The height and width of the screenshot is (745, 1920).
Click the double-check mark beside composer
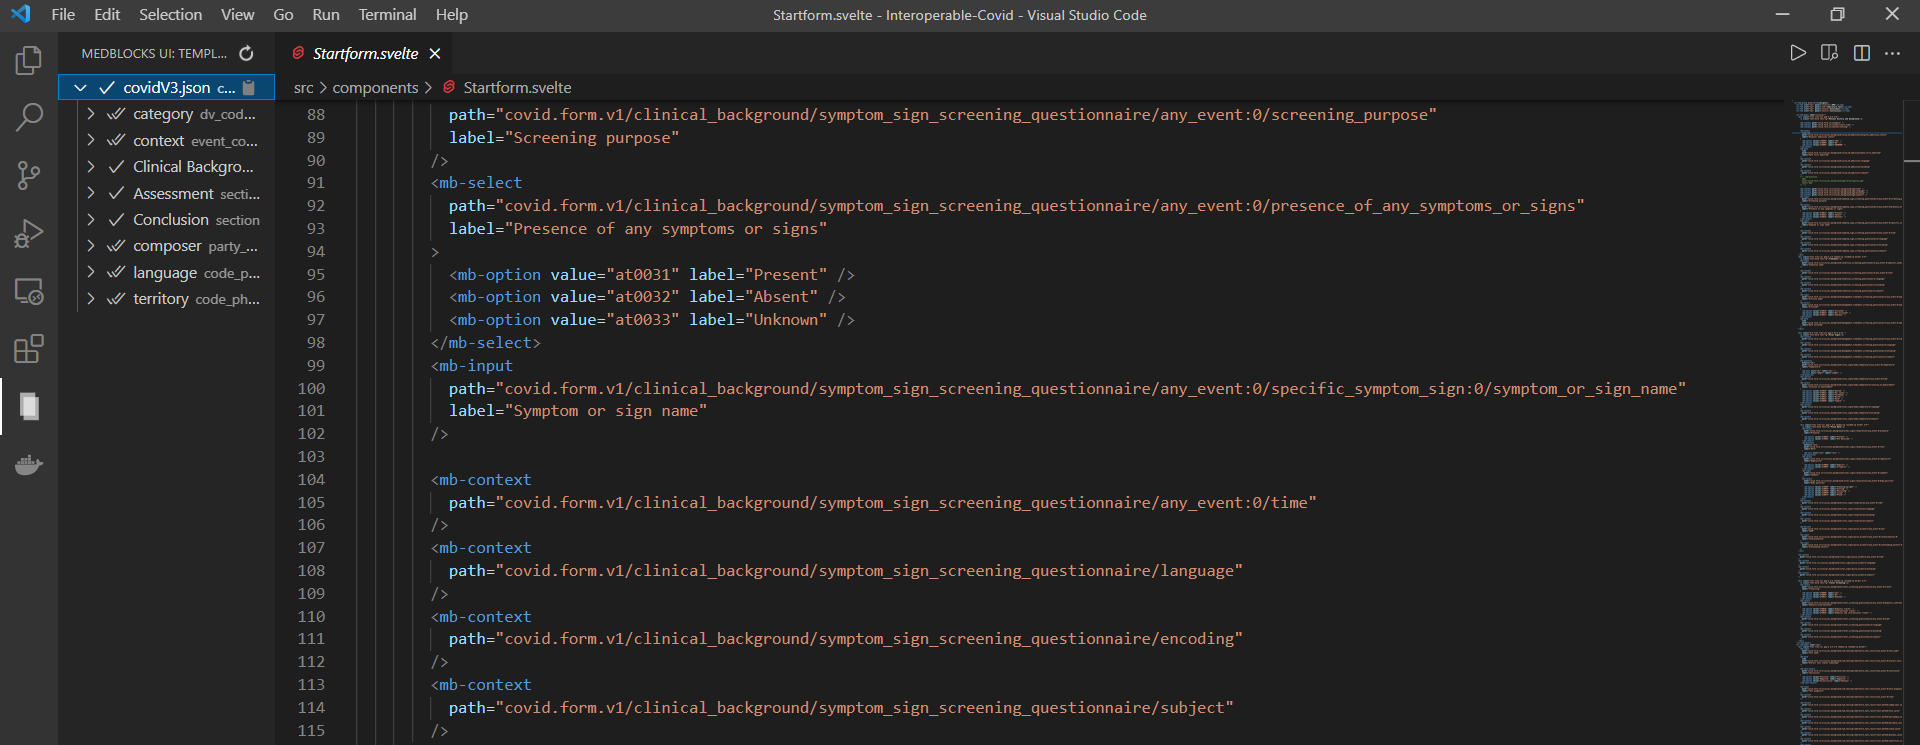click(x=116, y=246)
